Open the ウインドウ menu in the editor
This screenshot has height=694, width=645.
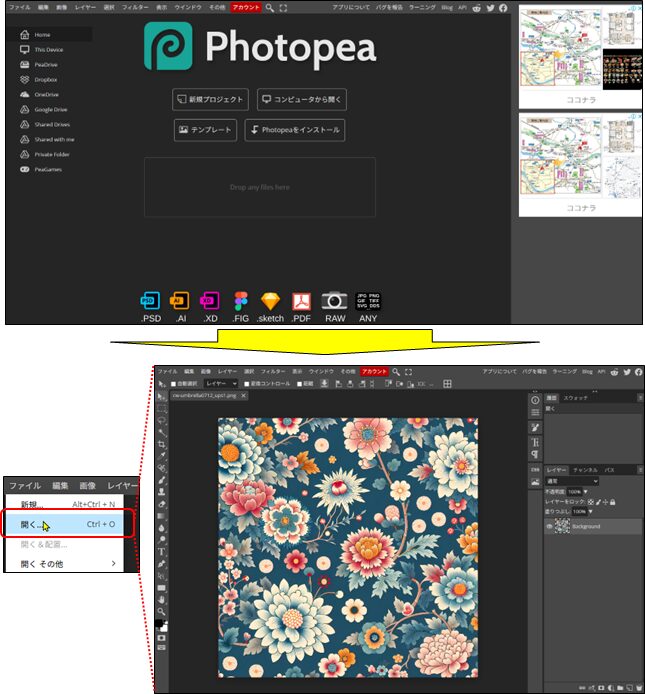coord(321,371)
